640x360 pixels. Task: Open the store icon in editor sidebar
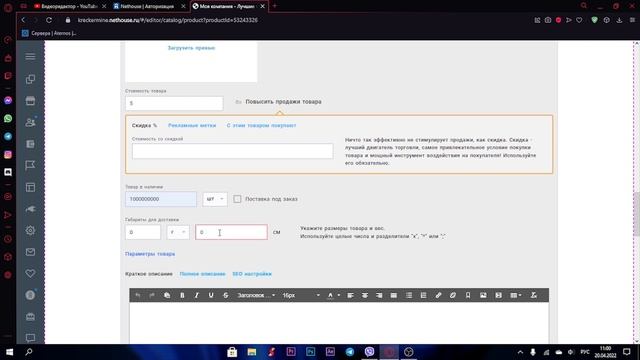click(x=30, y=100)
